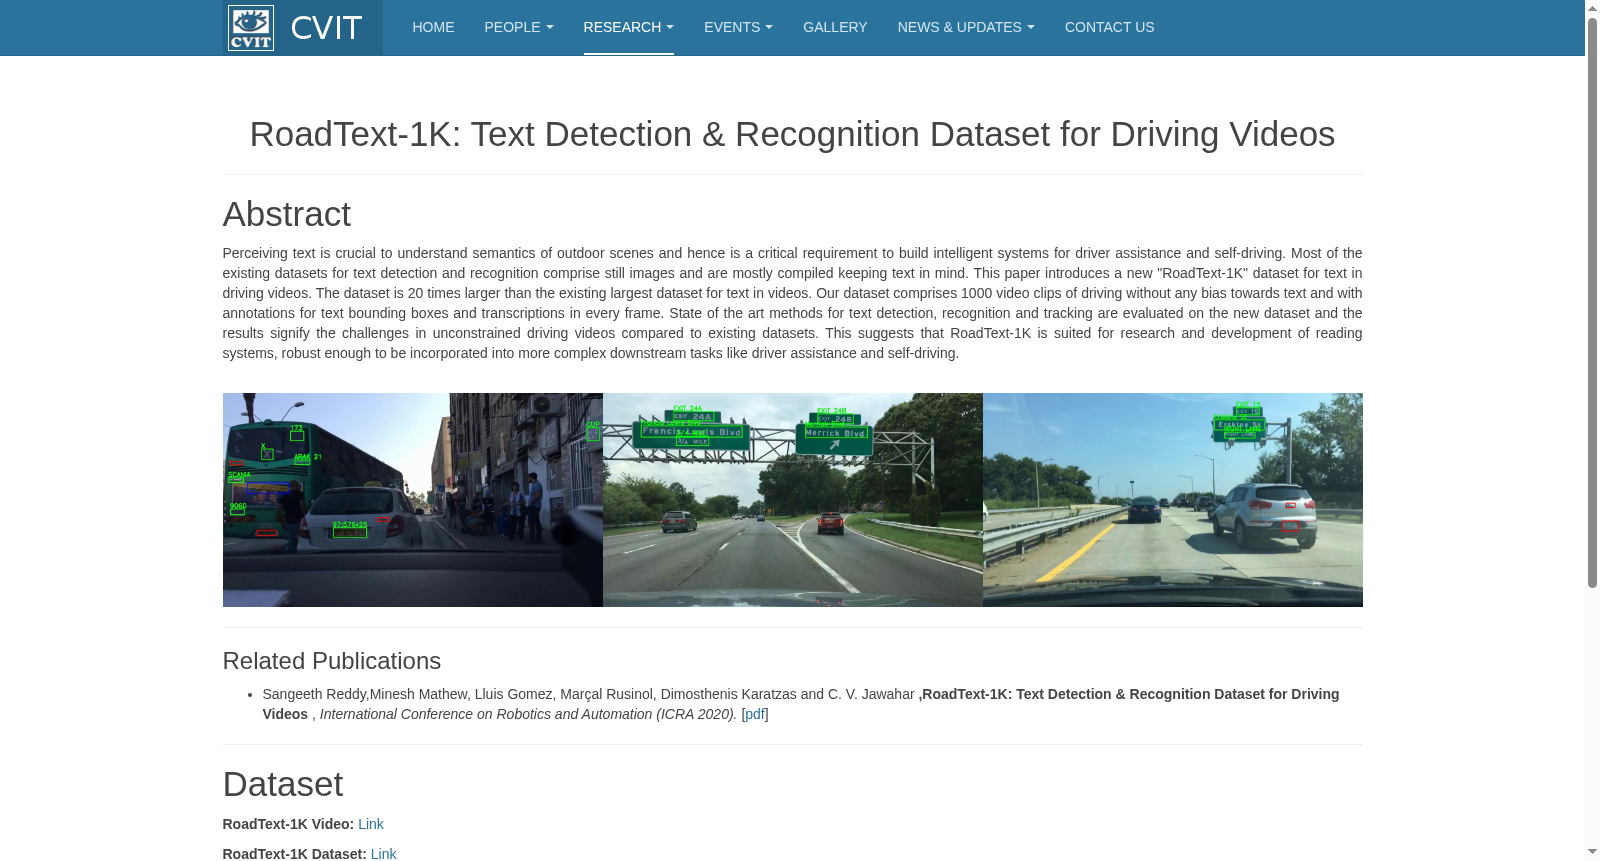Expand the PEOPLE dropdown menu
1600x861 pixels.
point(519,27)
